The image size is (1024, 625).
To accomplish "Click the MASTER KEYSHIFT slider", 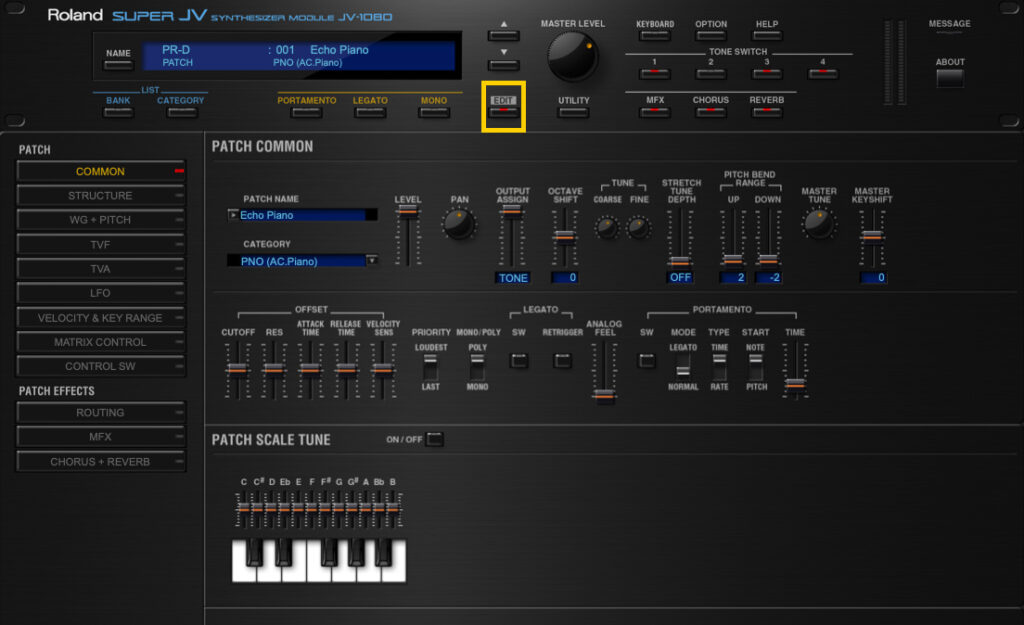I will tap(872, 238).
